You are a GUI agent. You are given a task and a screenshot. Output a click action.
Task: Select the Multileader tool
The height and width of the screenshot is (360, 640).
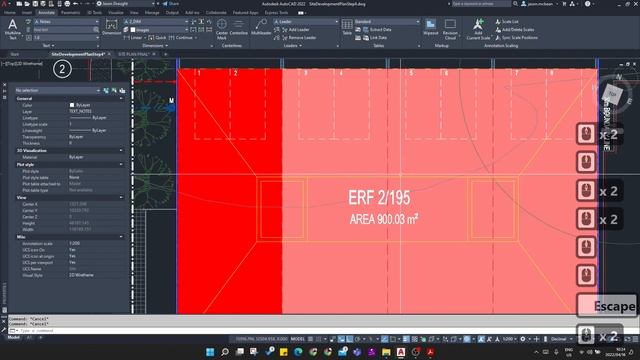point(261,27)
